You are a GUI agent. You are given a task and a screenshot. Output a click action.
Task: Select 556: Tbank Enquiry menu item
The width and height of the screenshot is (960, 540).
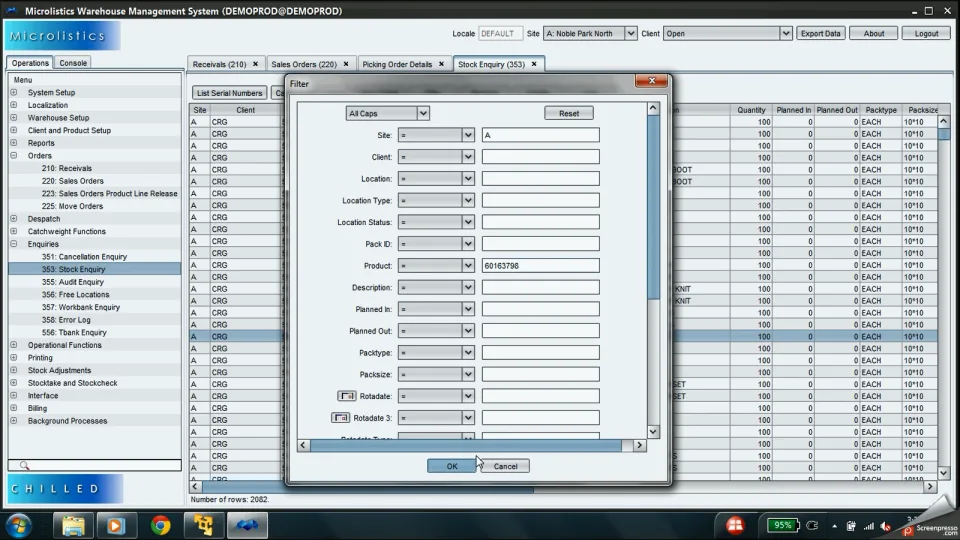(73, 332)
